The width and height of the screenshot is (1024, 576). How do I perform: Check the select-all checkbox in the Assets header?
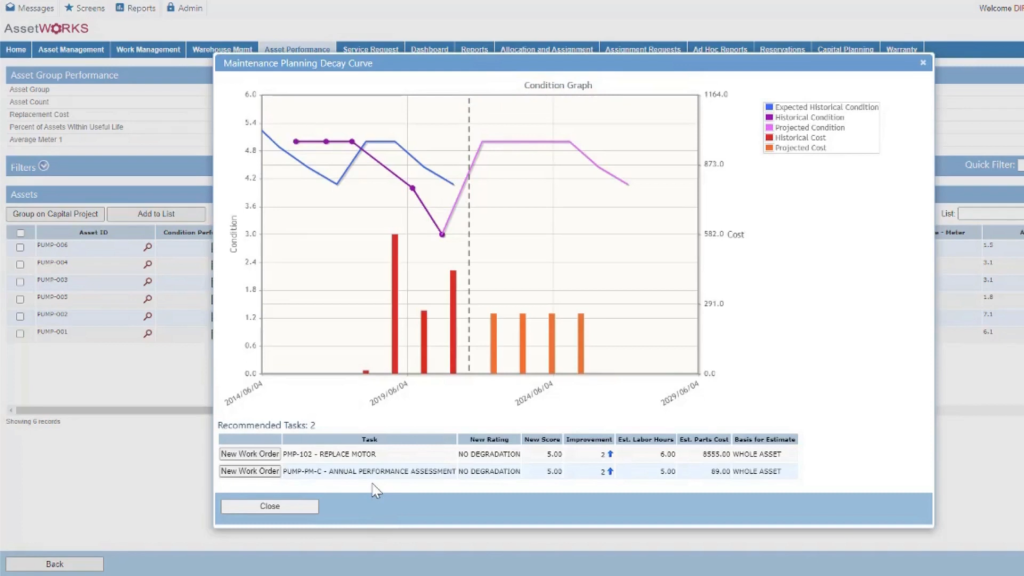21,233
